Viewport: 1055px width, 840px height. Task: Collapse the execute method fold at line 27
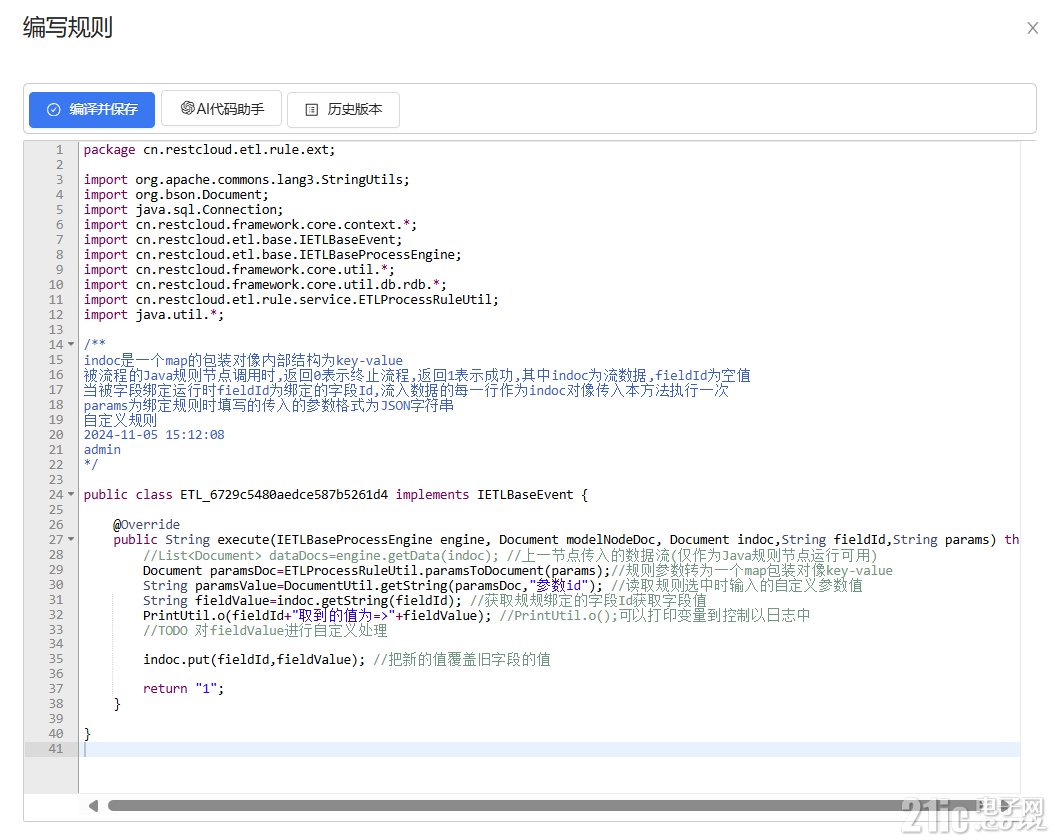click(71, 540)
